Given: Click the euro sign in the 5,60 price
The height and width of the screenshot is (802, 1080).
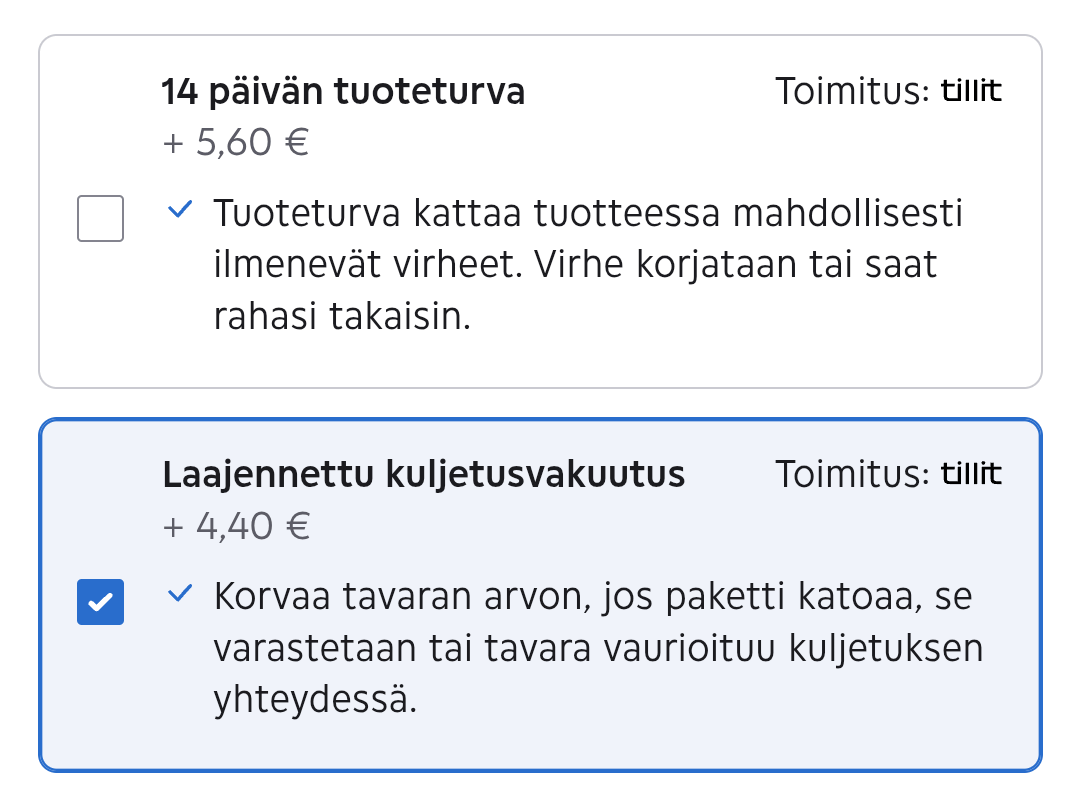Looking at the screenshot, I should (295, 143).
